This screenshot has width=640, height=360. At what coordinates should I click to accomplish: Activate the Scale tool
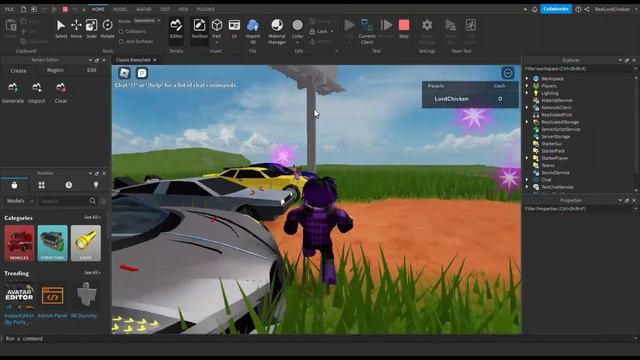click(91, 29)
